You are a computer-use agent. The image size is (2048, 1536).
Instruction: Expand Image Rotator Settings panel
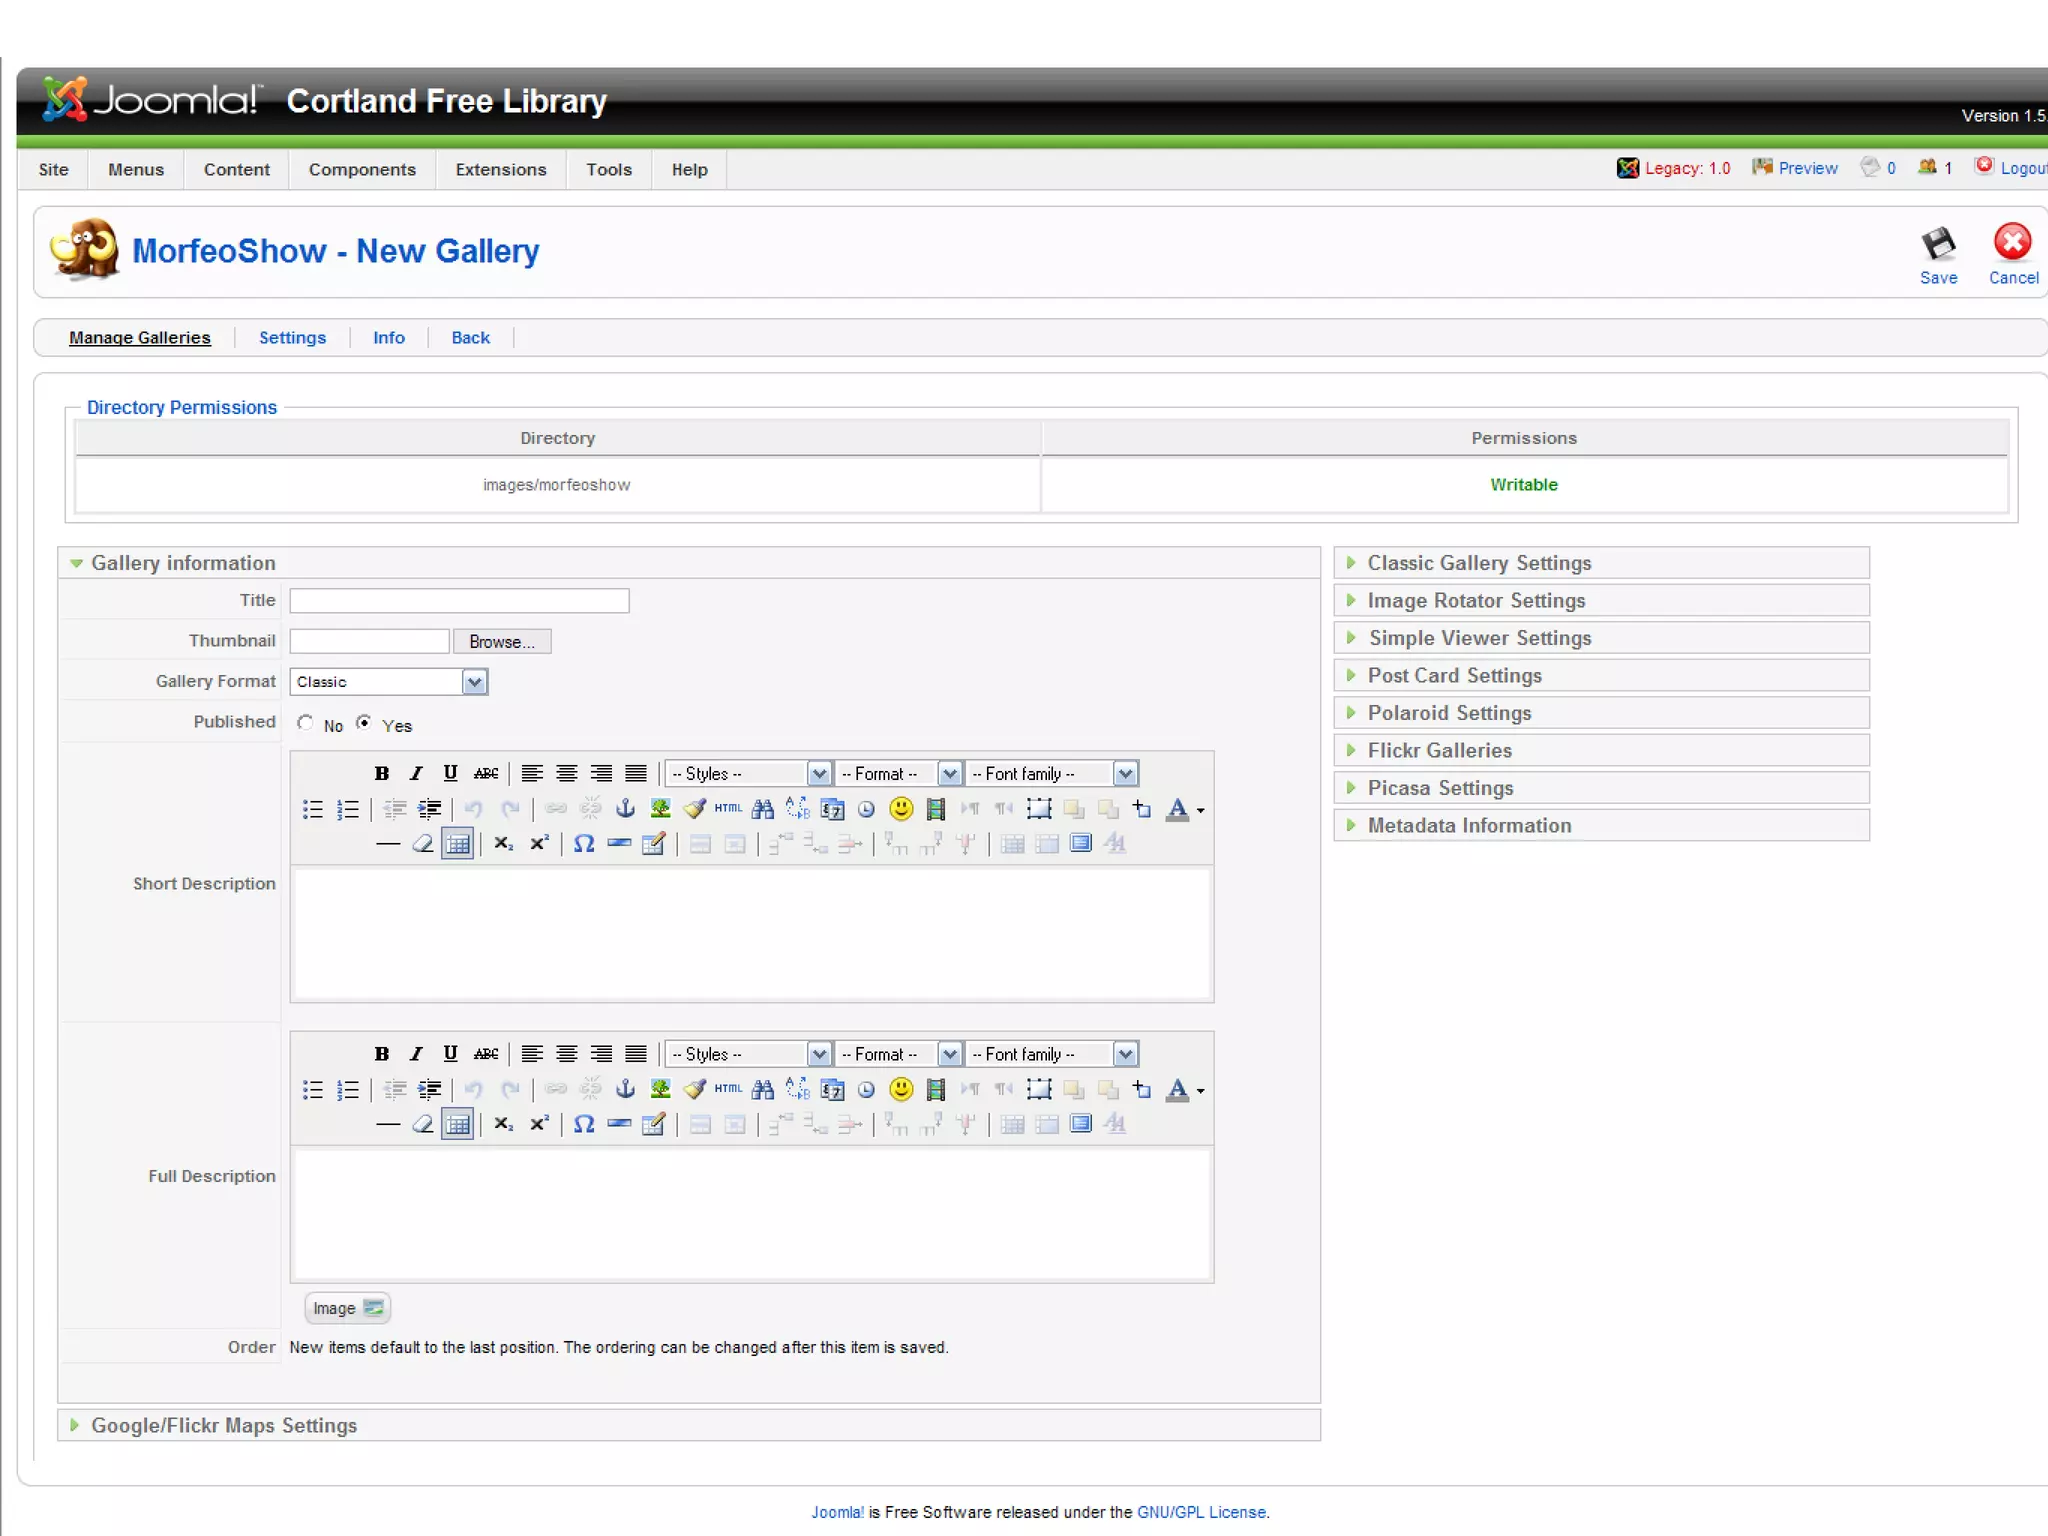(x=1601, y=600)
